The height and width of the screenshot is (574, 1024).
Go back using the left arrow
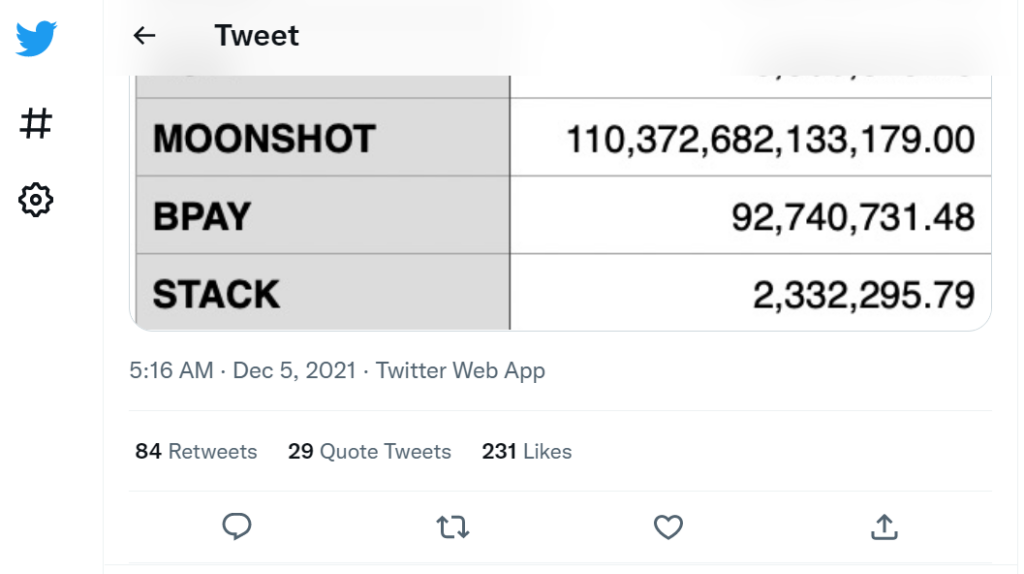pos(144,35)
